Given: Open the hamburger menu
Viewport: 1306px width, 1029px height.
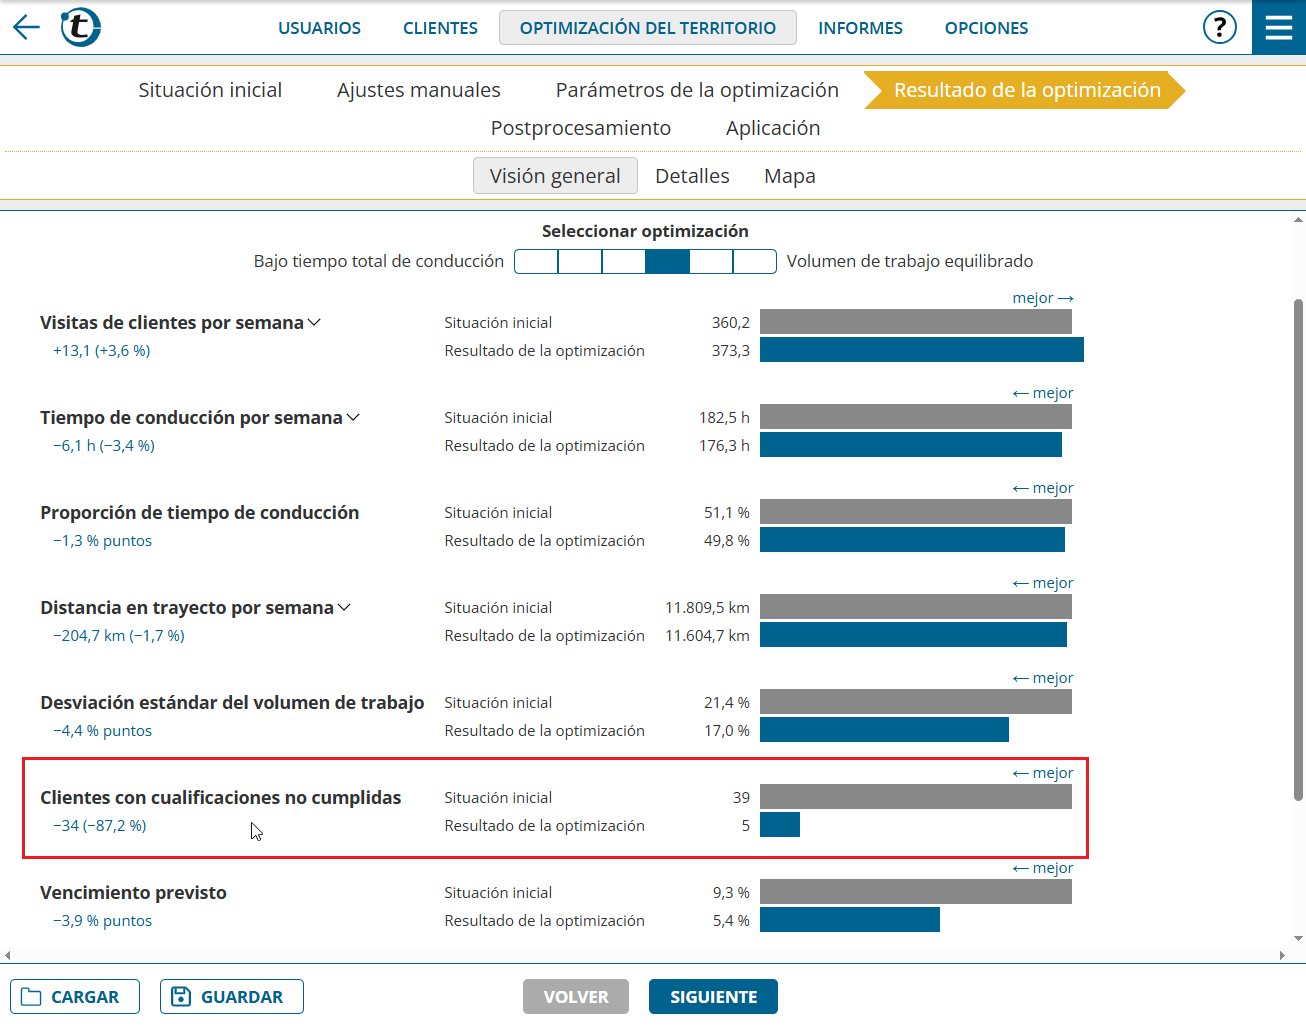Looking at the screenshot, I should 1278,27.
